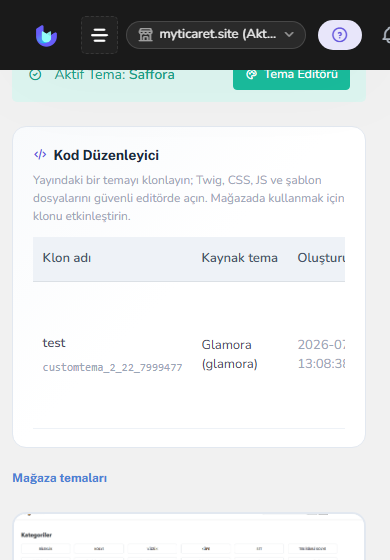Click the palette icon on Tema Editörü
The width and height of the screenshot is (390, 560).
pos(251,74)
